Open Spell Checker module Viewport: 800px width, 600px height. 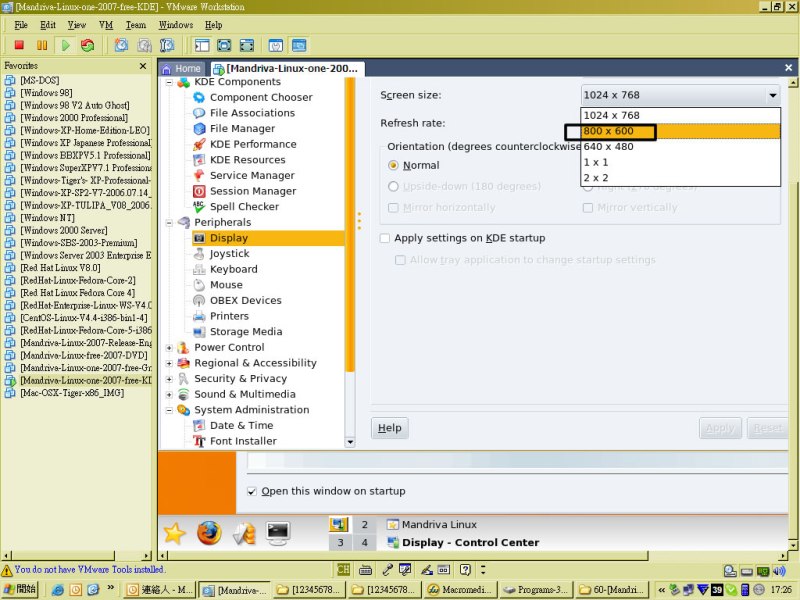click(244, 207)
